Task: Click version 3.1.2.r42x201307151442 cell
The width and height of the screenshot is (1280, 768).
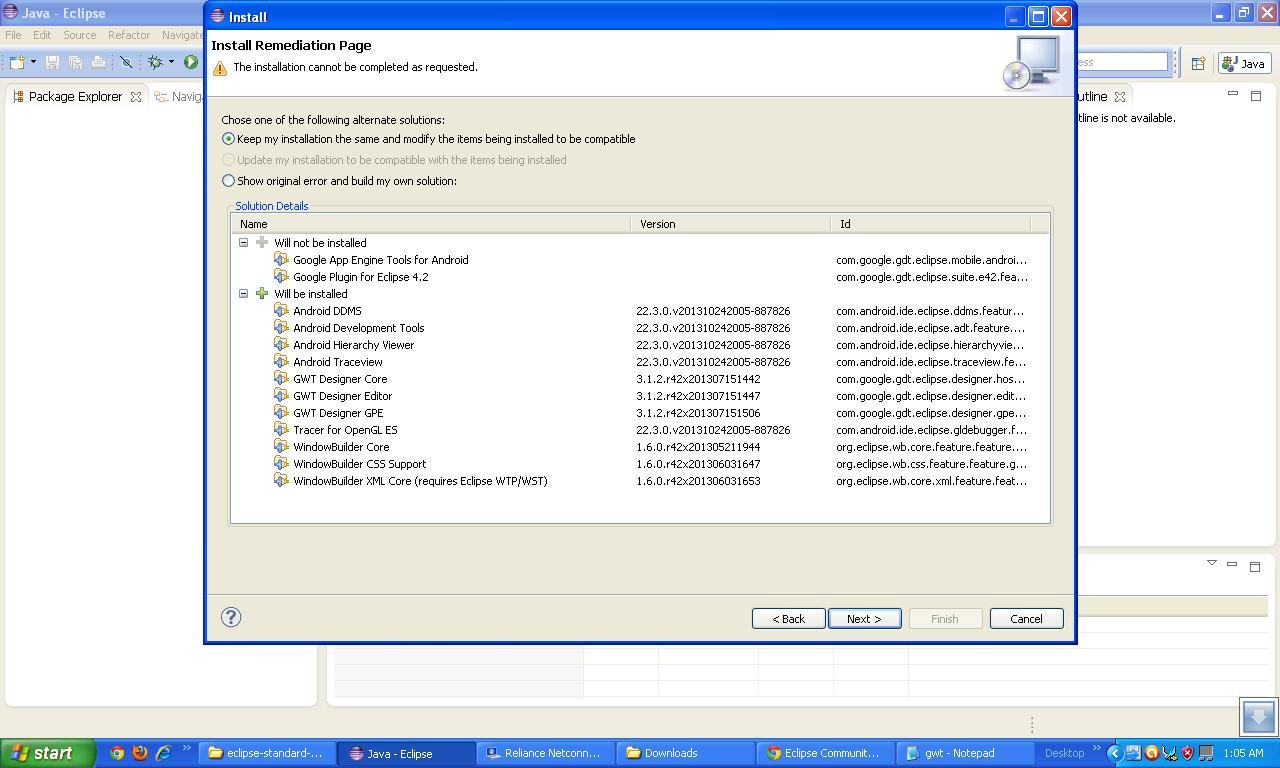Action: tap(698, 379)
